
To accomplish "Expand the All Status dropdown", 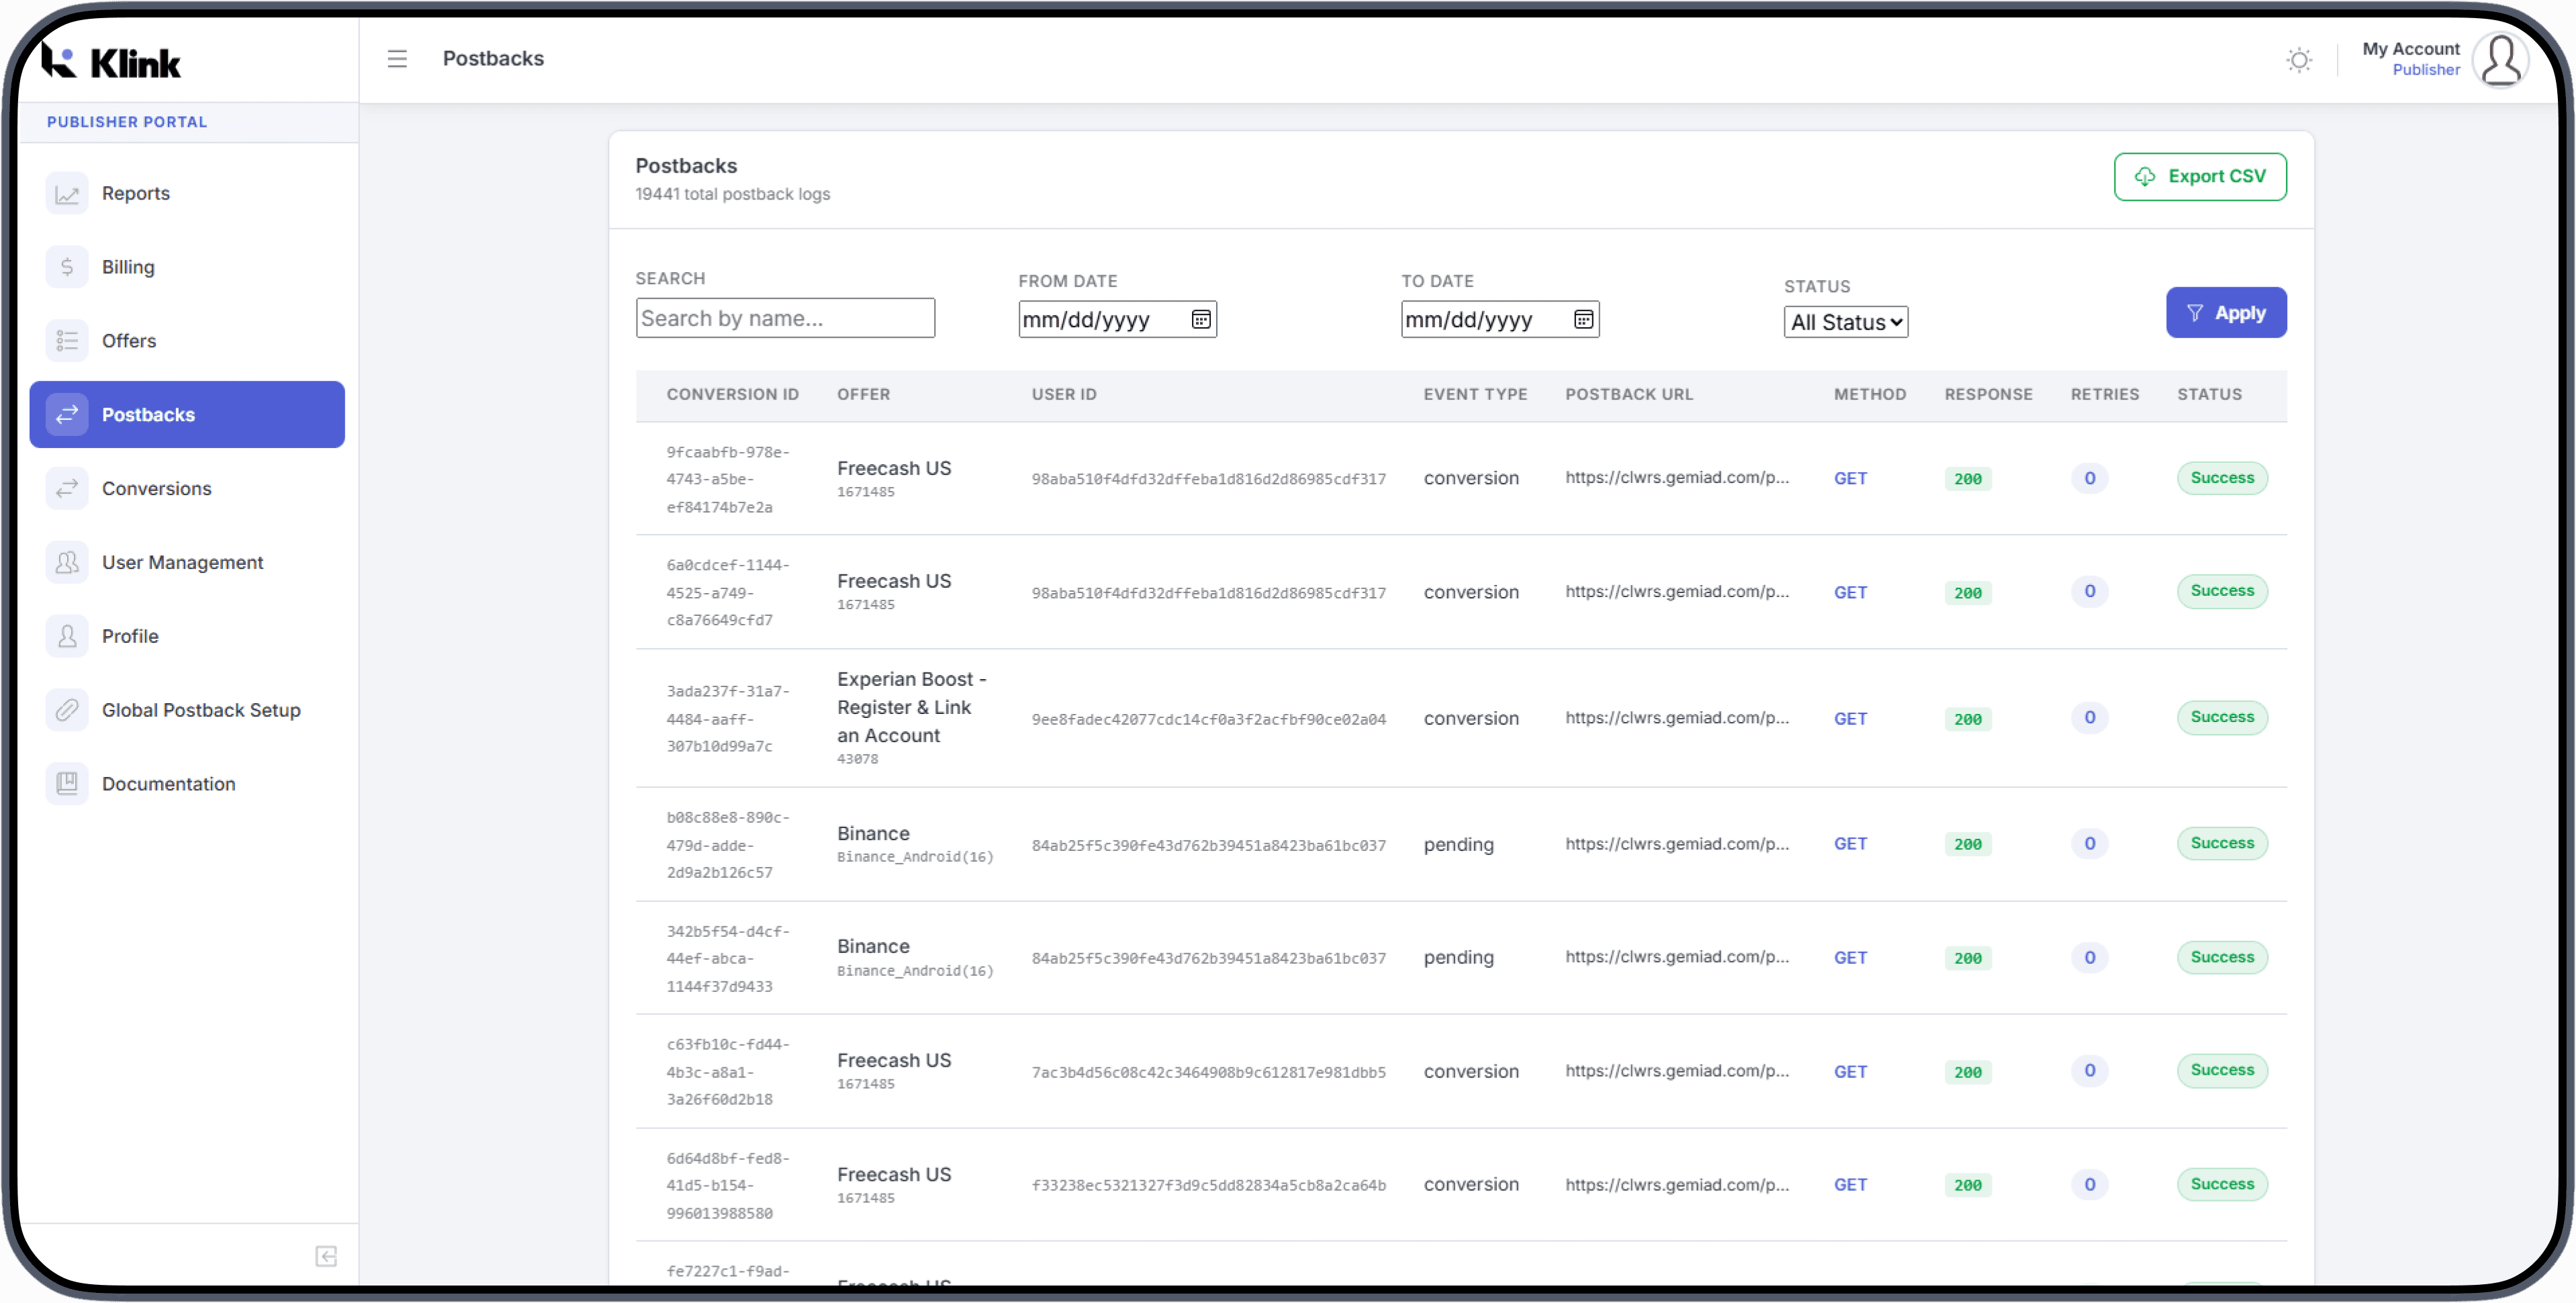I will pyautogui.click(x=1846, y=322).
